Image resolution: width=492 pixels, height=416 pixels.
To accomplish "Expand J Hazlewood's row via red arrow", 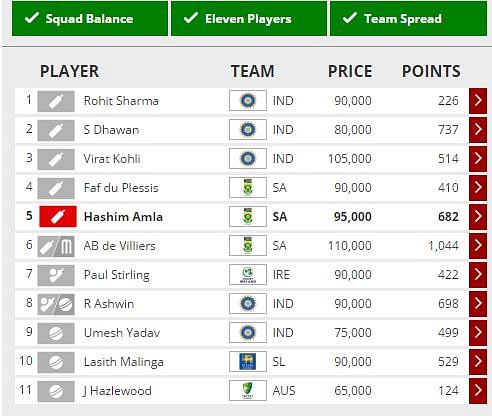I will pos(478,391).
